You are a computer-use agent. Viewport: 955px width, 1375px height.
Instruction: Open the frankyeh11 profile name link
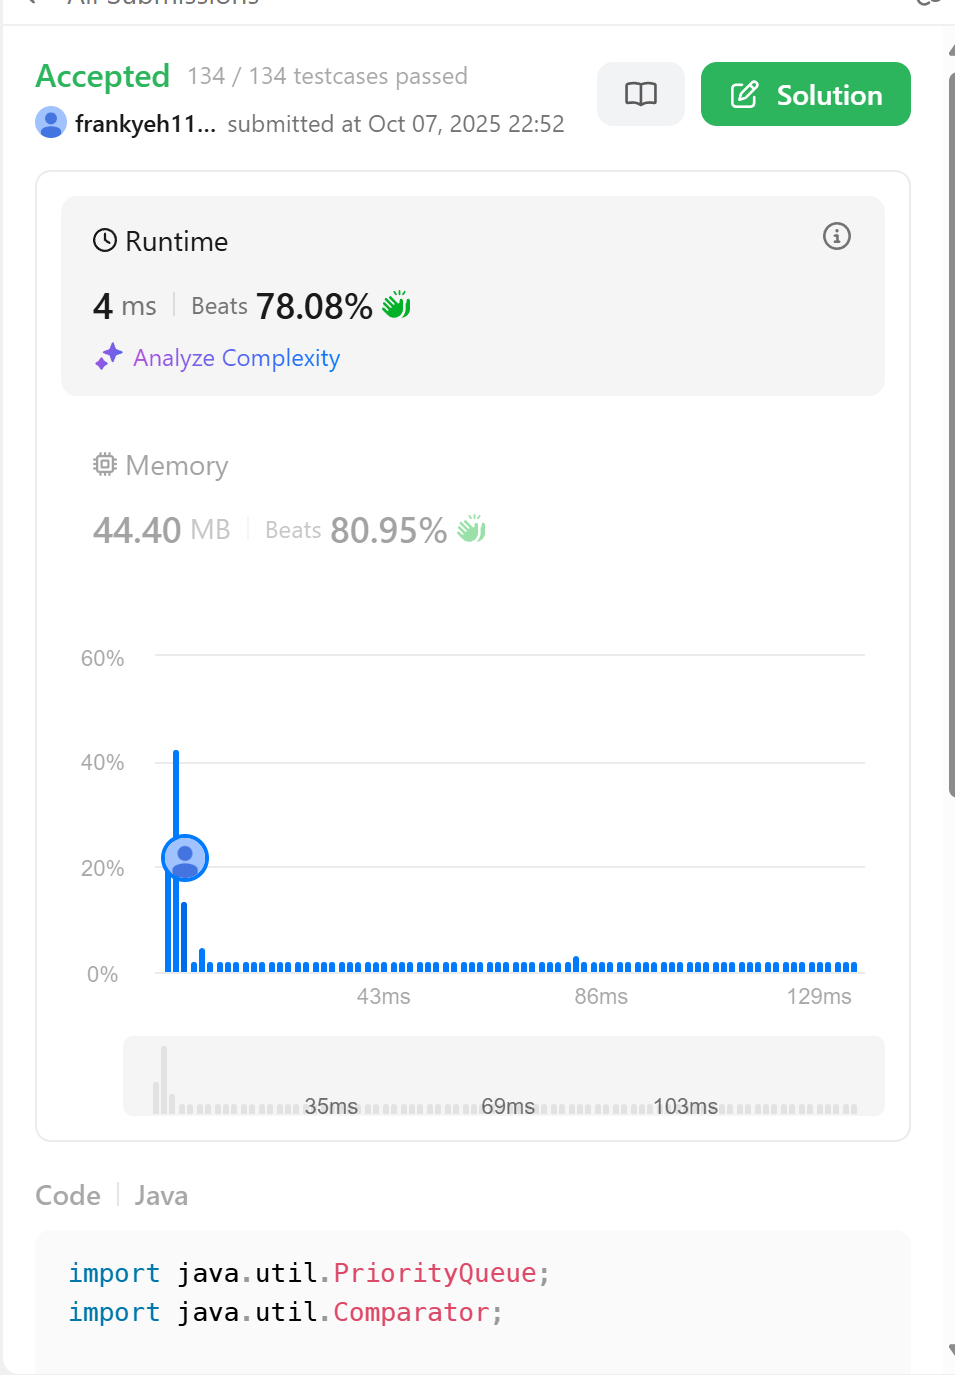coord(145,124)
